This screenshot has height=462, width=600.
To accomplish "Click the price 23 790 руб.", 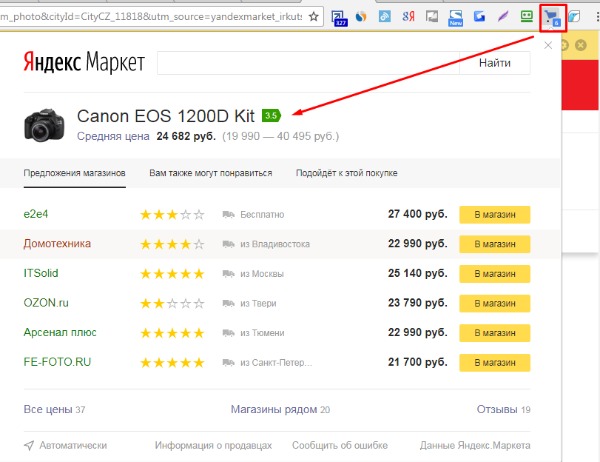I will (417, 302).
